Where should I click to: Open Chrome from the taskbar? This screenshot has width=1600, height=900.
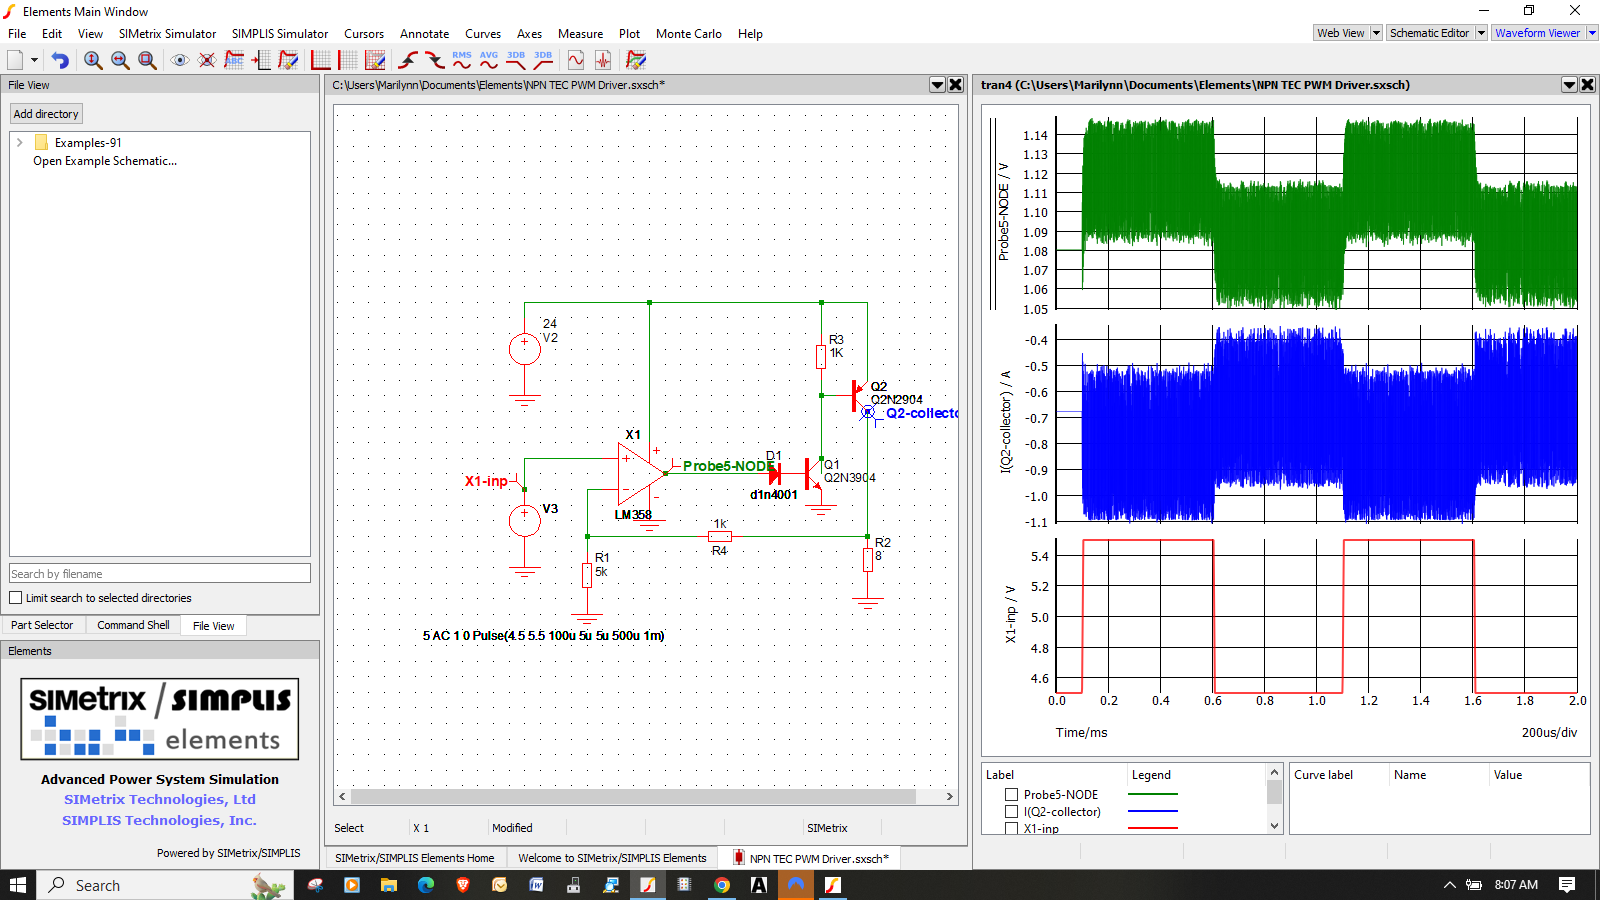(x=722, y=885)
